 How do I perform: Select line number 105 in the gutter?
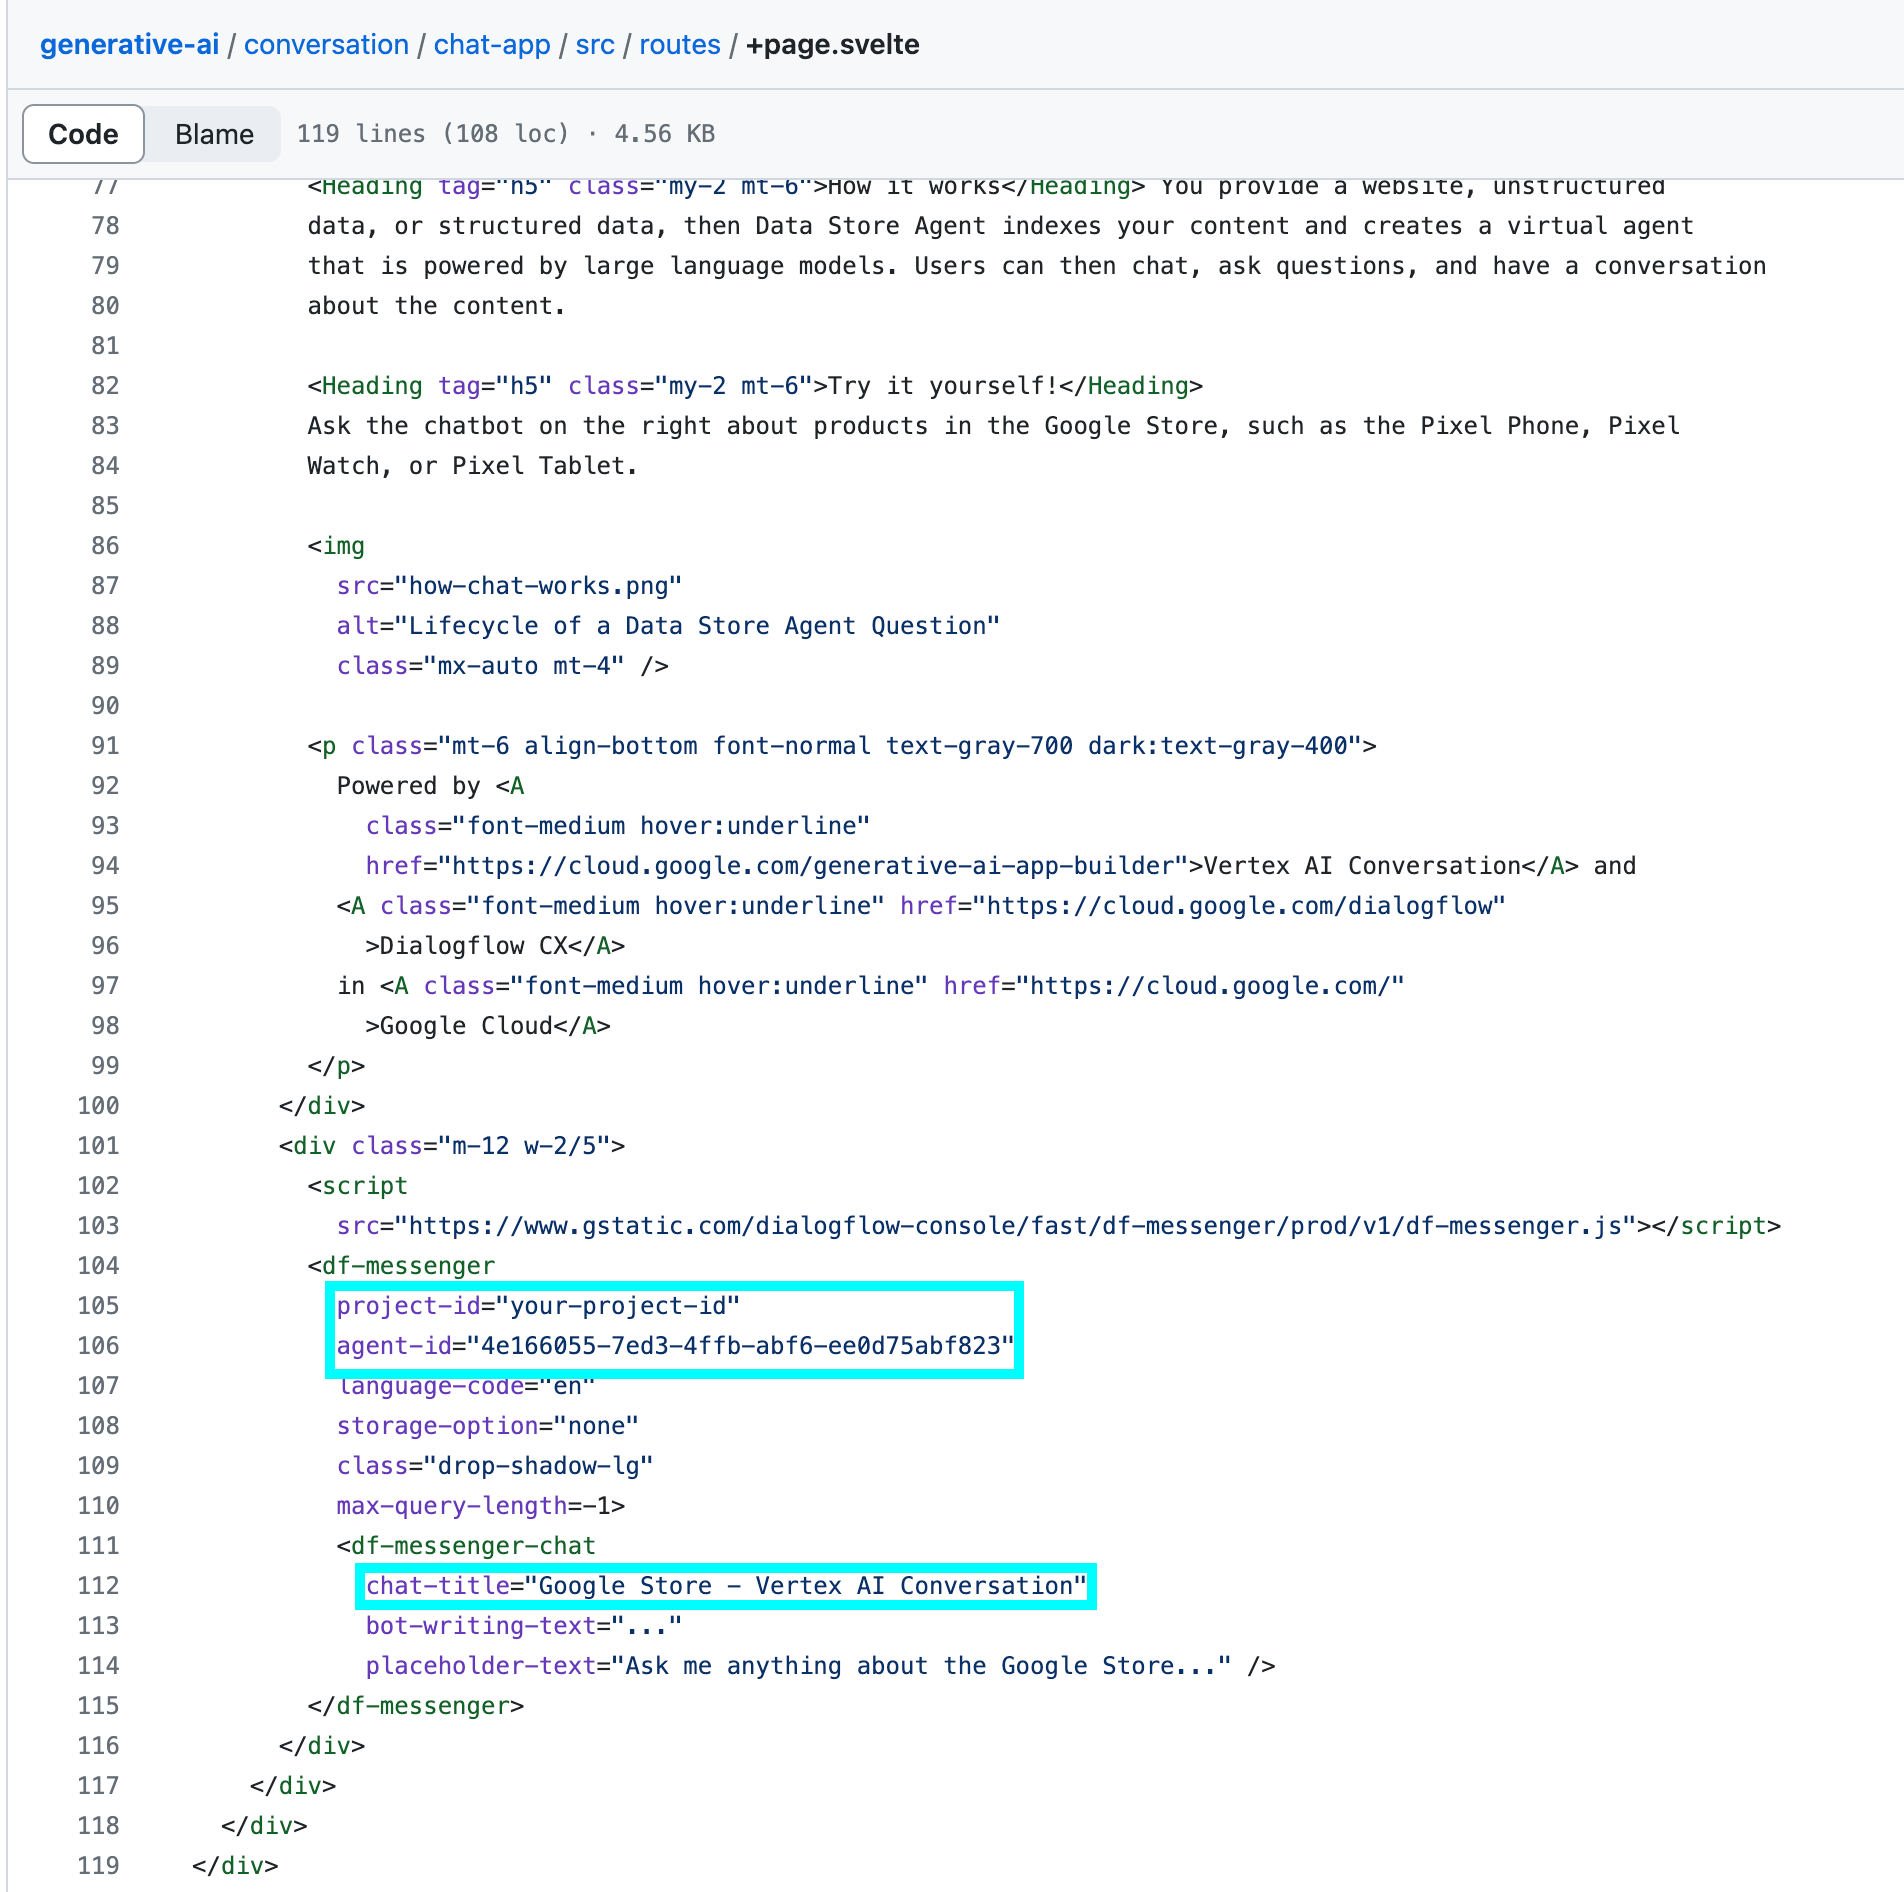click(x=98, y=1306)
